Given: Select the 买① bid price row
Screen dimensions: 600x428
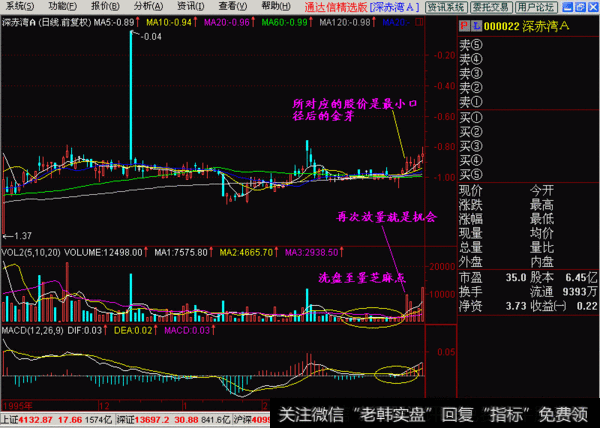Looking at the screenshot, I should 470,118.
